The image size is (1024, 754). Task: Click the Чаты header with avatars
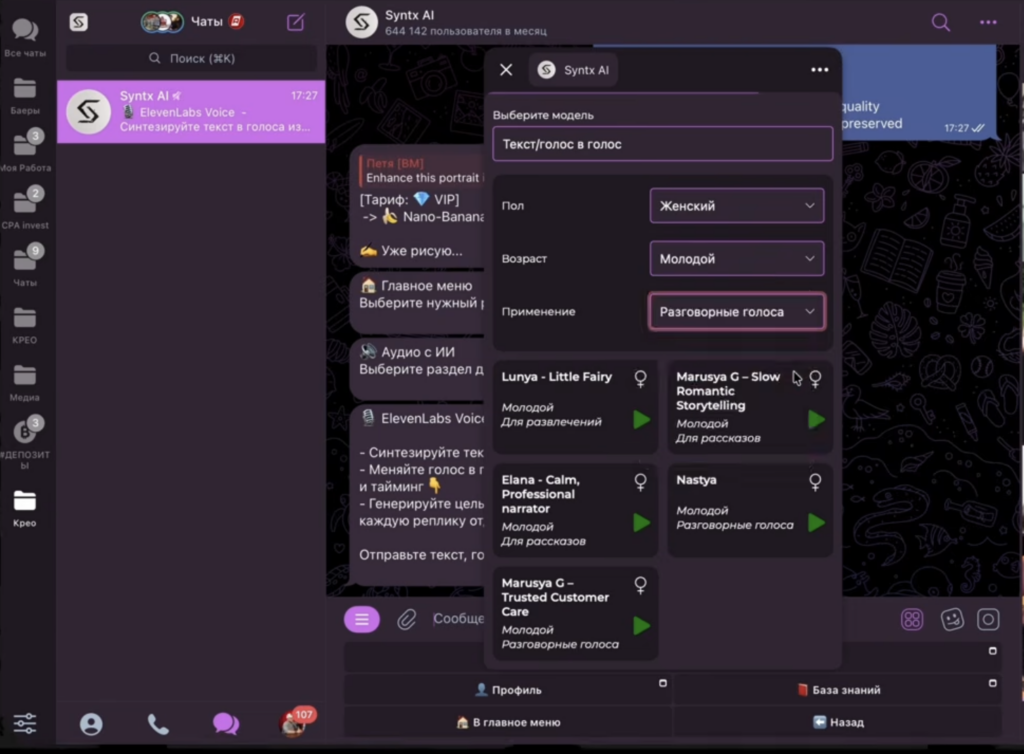193,22
